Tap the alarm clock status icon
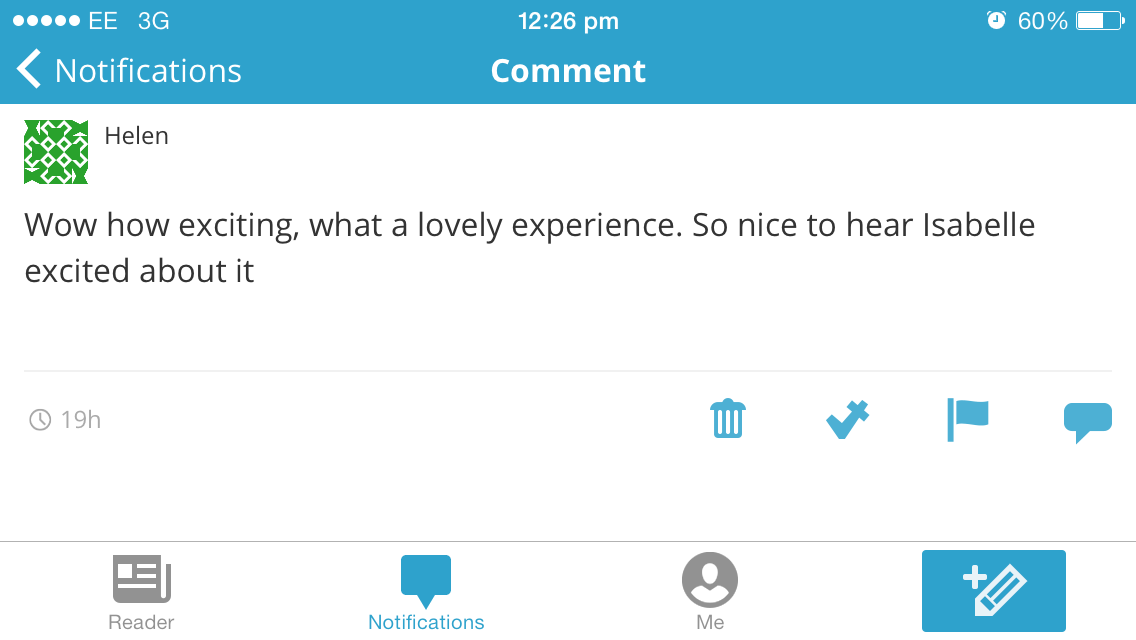This screenshot has width=1136, height=640. click(996, 20)
